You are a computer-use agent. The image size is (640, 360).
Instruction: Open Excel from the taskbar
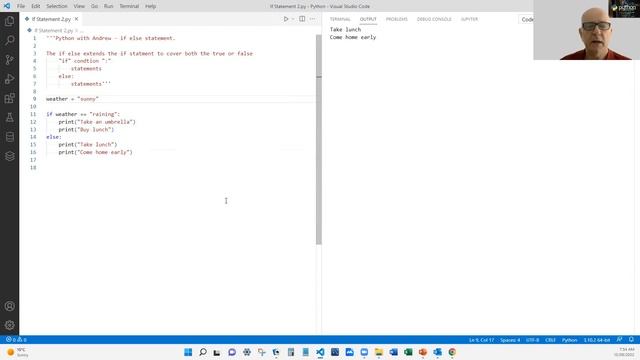408,352
